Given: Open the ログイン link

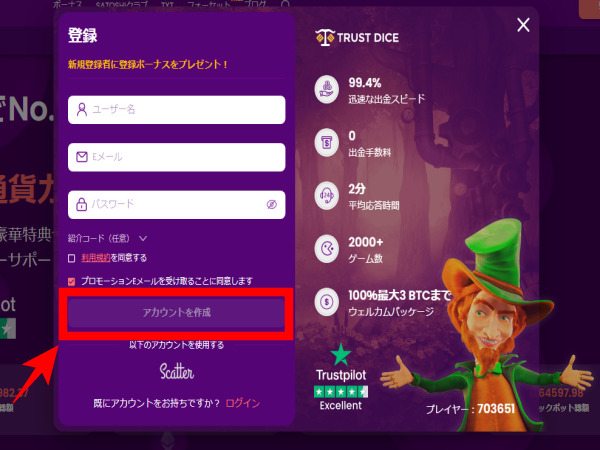Looking at the screenshot, I should click(x=243, y=403).
